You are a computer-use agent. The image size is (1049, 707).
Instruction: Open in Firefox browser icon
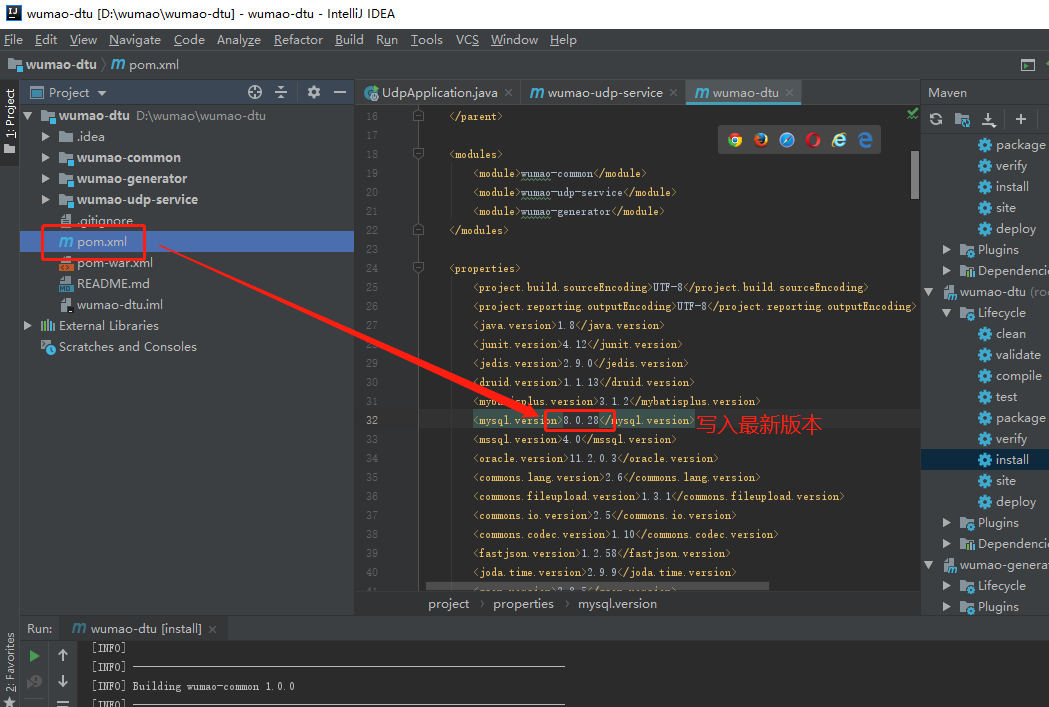point(761,140)
